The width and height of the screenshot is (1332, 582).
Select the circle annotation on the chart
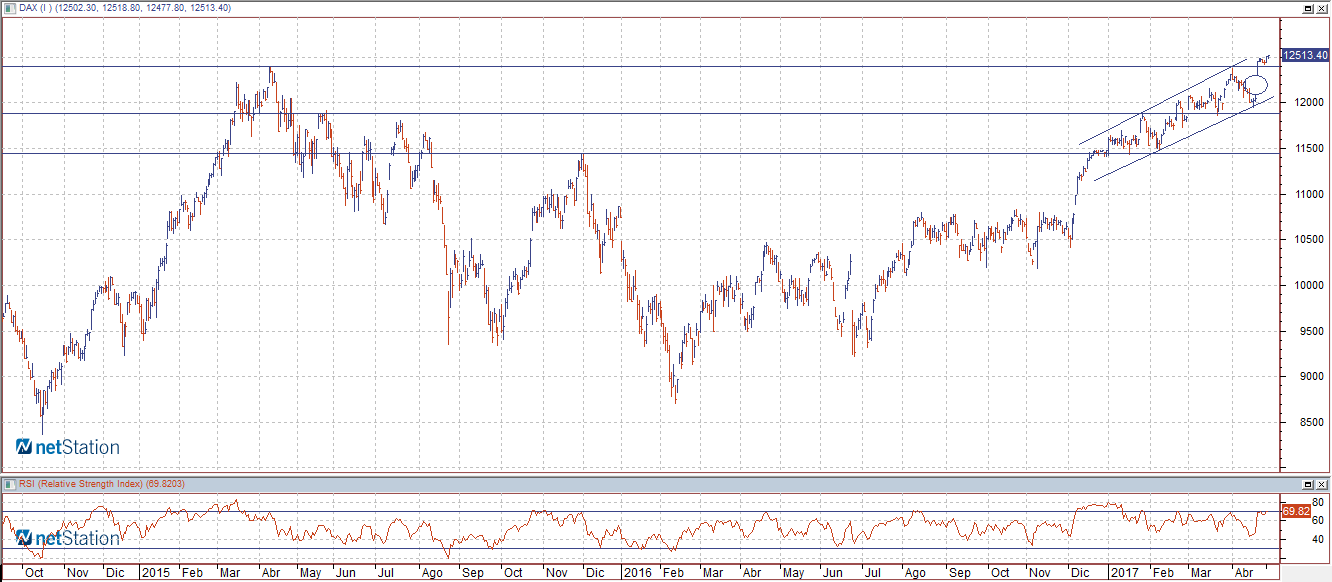point(1256,86)
